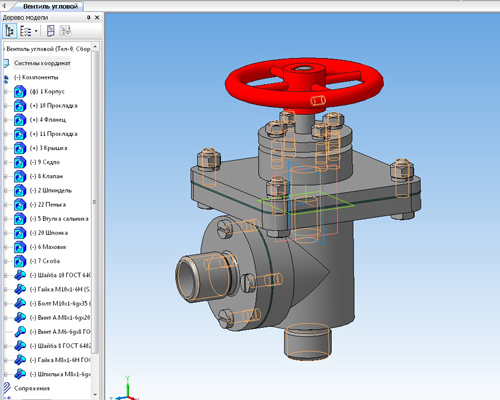Expand the 2 Шпиндель node
Viewport: 500px width, 400px height.
tap(5, 191)
